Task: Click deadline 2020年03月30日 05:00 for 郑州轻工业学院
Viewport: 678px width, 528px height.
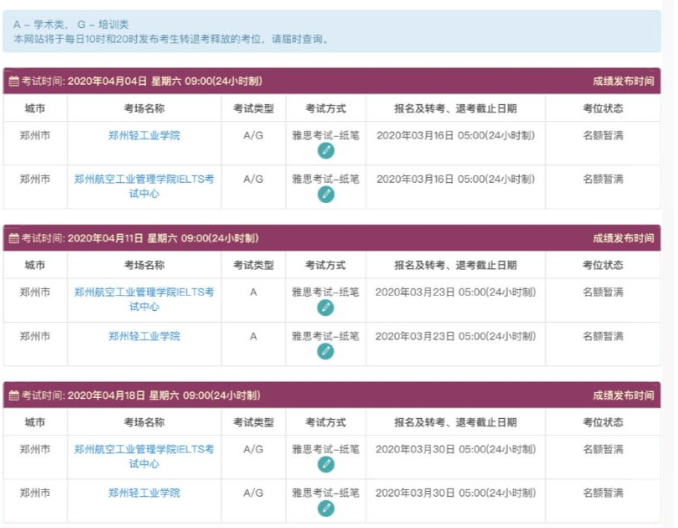Action: point(456,493)
